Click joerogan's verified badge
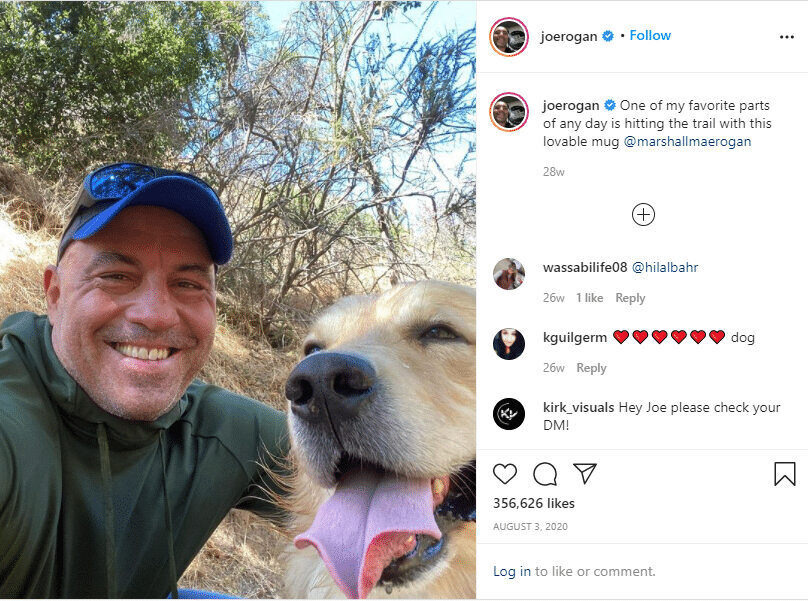 coord(607,35)
